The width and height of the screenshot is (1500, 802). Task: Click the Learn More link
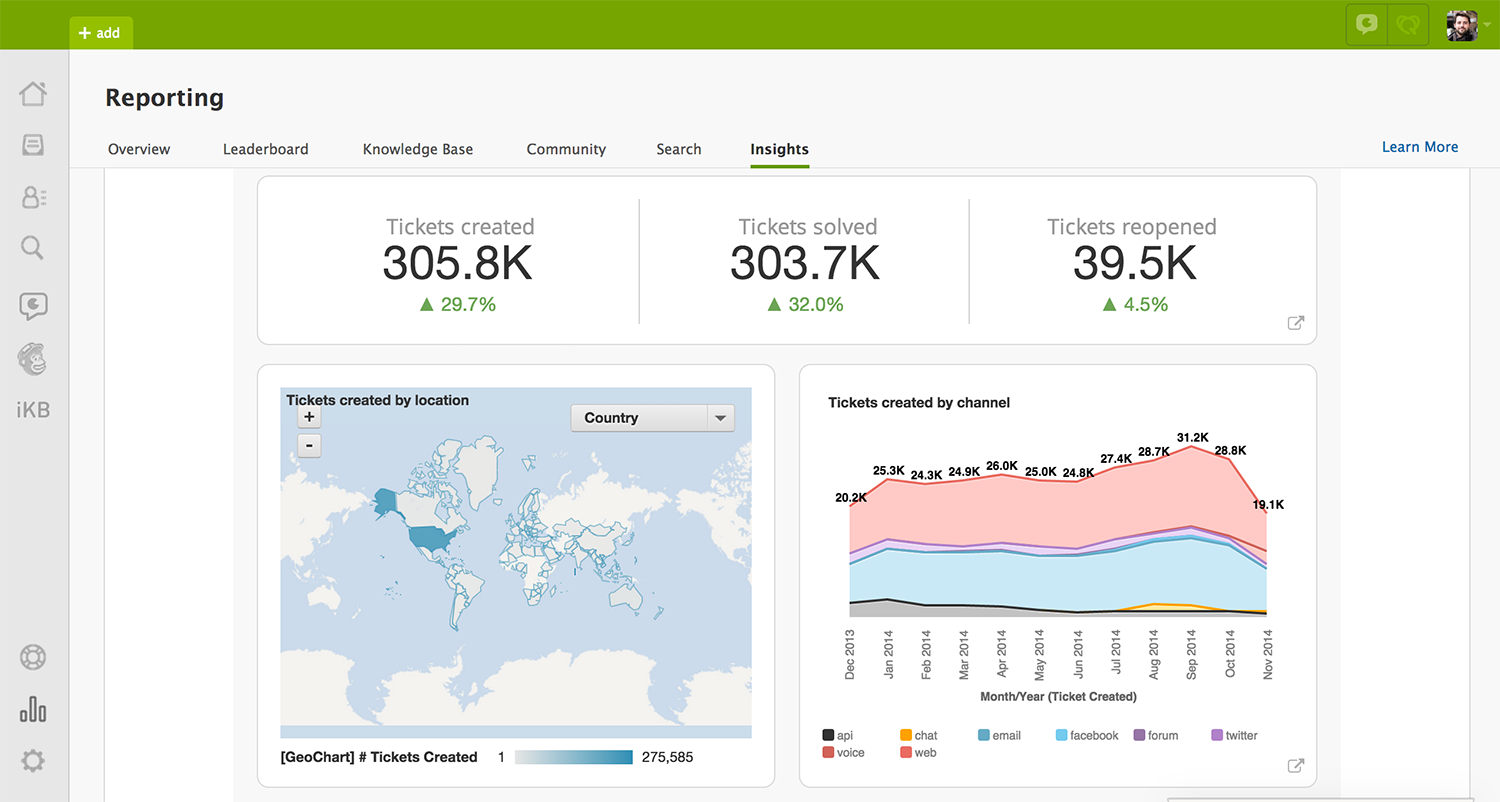(x=1419, y=147)
